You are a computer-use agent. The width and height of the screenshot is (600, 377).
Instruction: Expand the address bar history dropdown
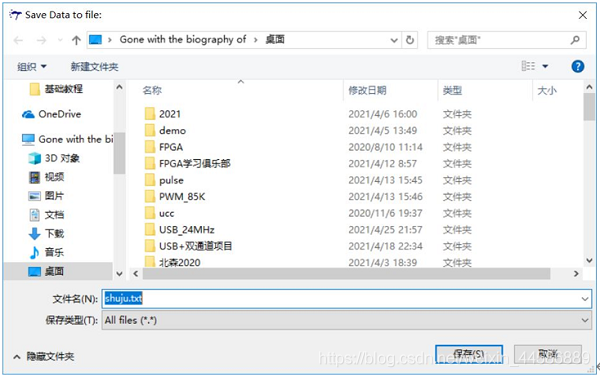click(x=394, y=40)
